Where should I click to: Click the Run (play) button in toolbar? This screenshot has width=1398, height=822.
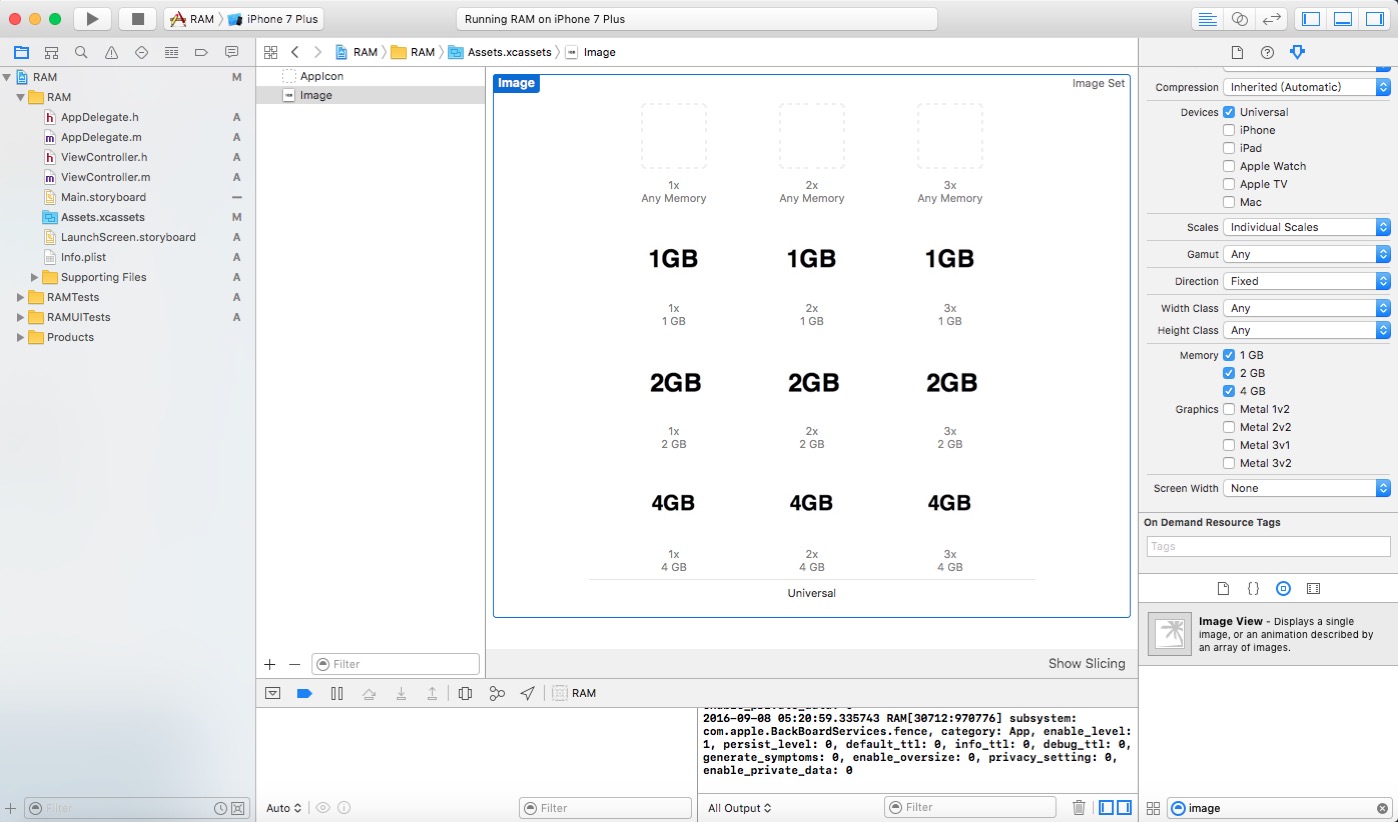[92, 19]
